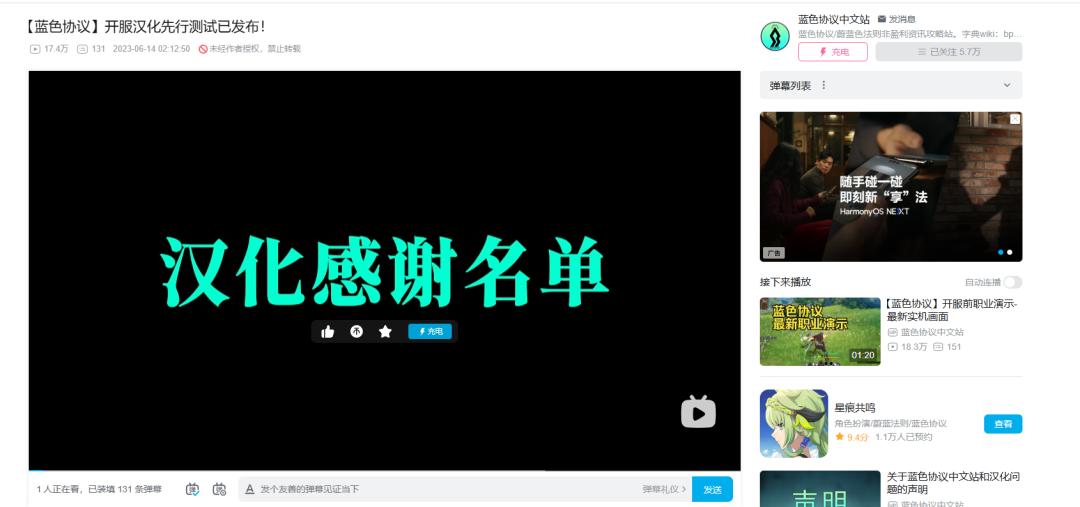
Task: Click the star favorite icon in video
Action: (385, 332)
